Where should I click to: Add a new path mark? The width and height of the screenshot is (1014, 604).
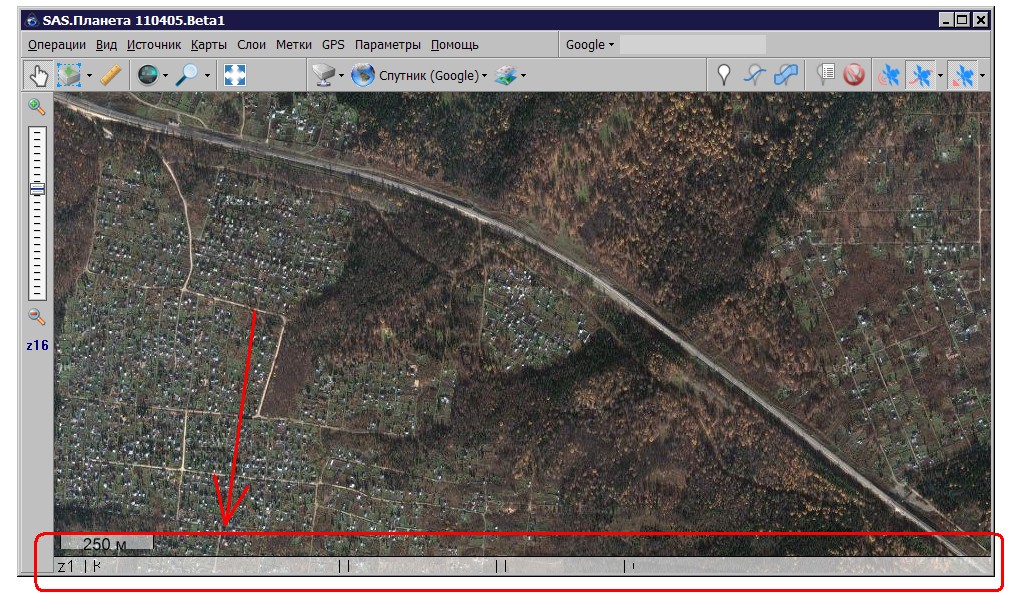756,75
